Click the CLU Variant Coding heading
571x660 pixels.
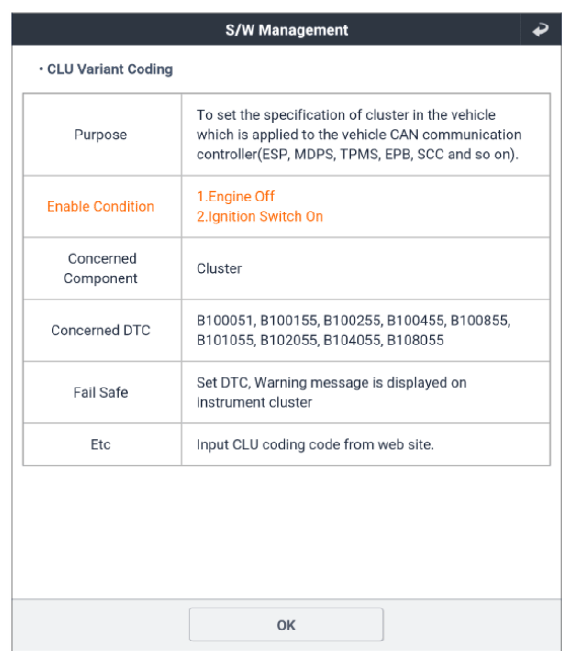(110, 69)
